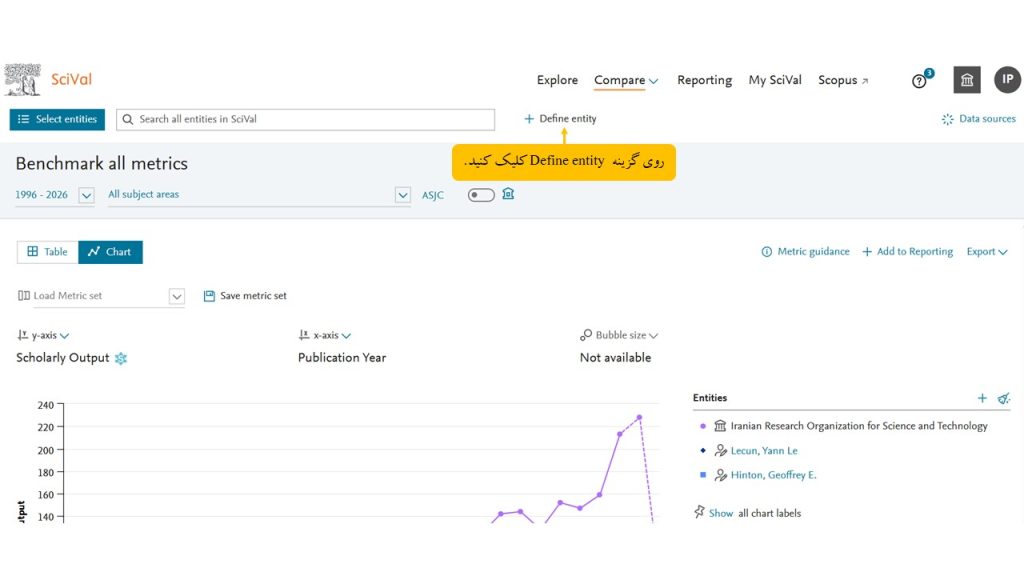Open the help question mark icon
Image resolution: width=1024 pixels, height=576 pixels.
click(919, 81)
